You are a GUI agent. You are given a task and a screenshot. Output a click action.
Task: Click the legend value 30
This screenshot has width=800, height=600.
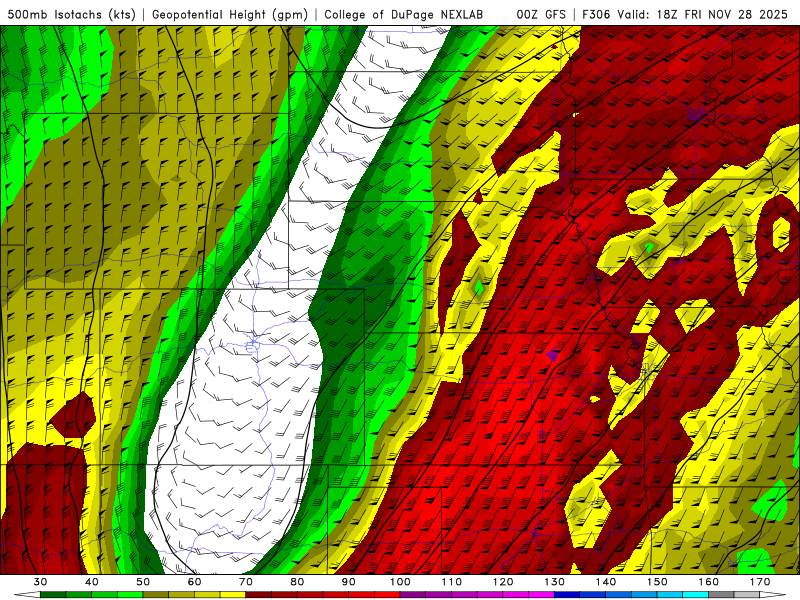[x=40, y=582]
